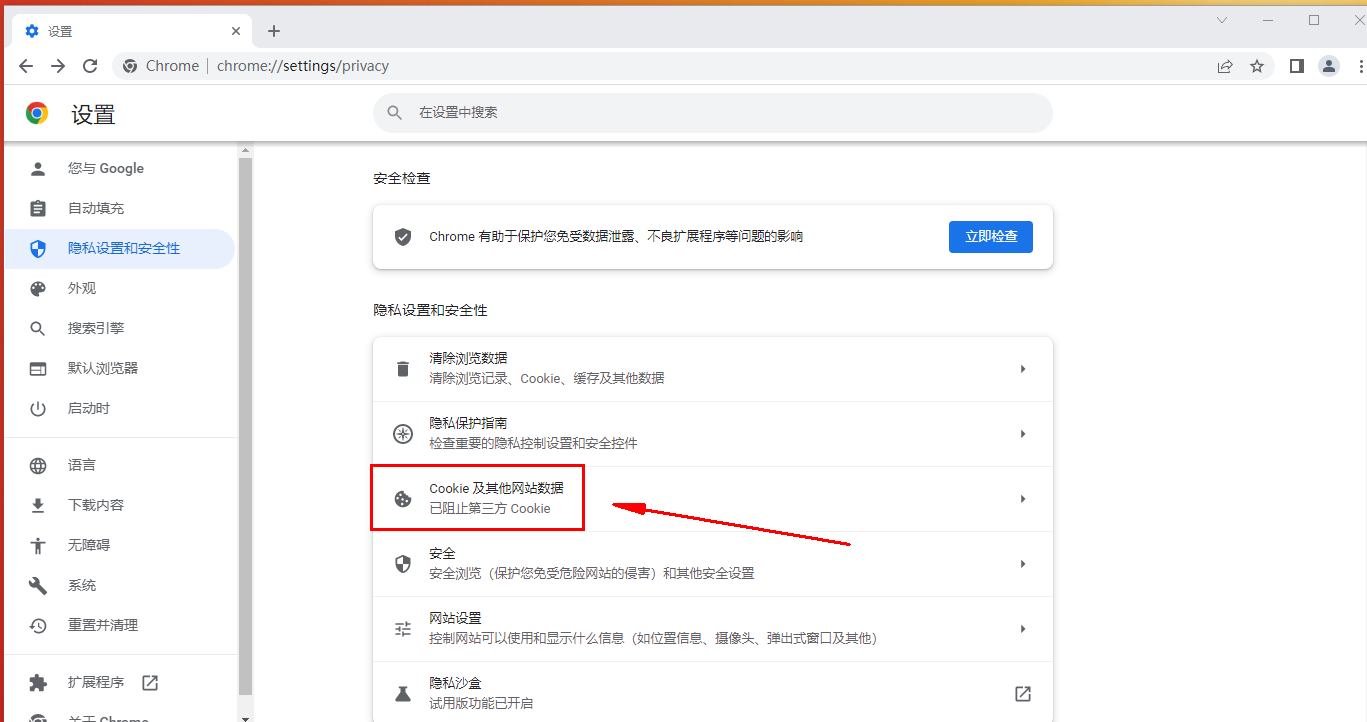Screen dimensions: 1367x722
Task: Open the share page icon
Action: click(1225, 66)
